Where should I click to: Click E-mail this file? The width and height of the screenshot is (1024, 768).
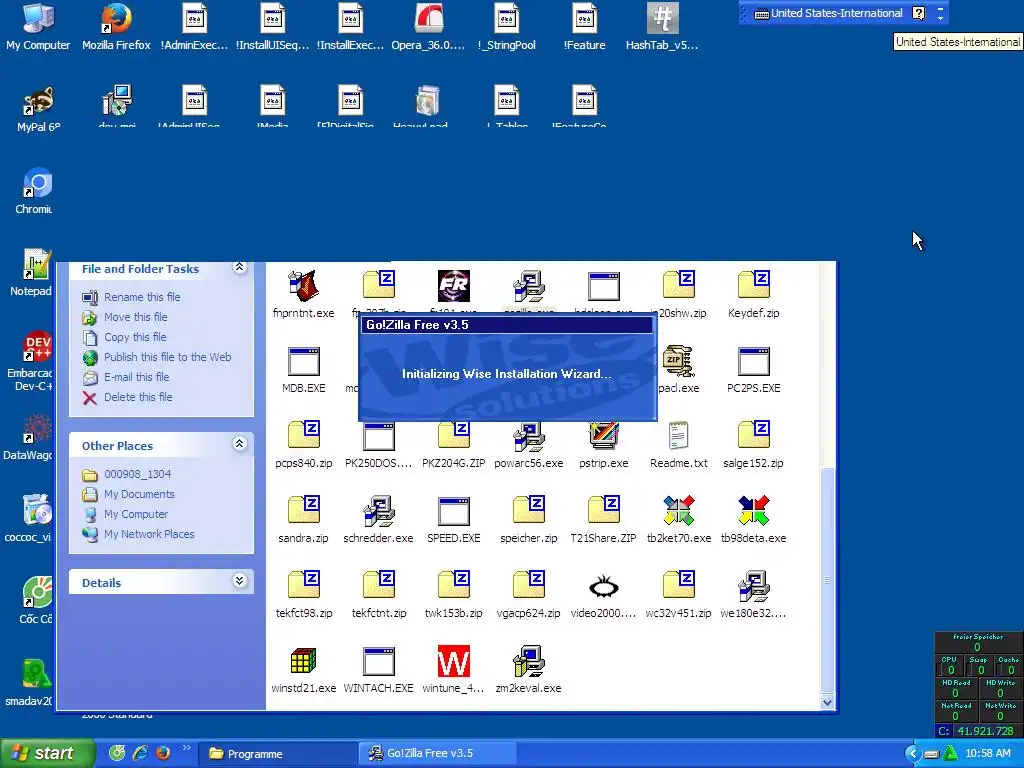click(x=136, y=377)
